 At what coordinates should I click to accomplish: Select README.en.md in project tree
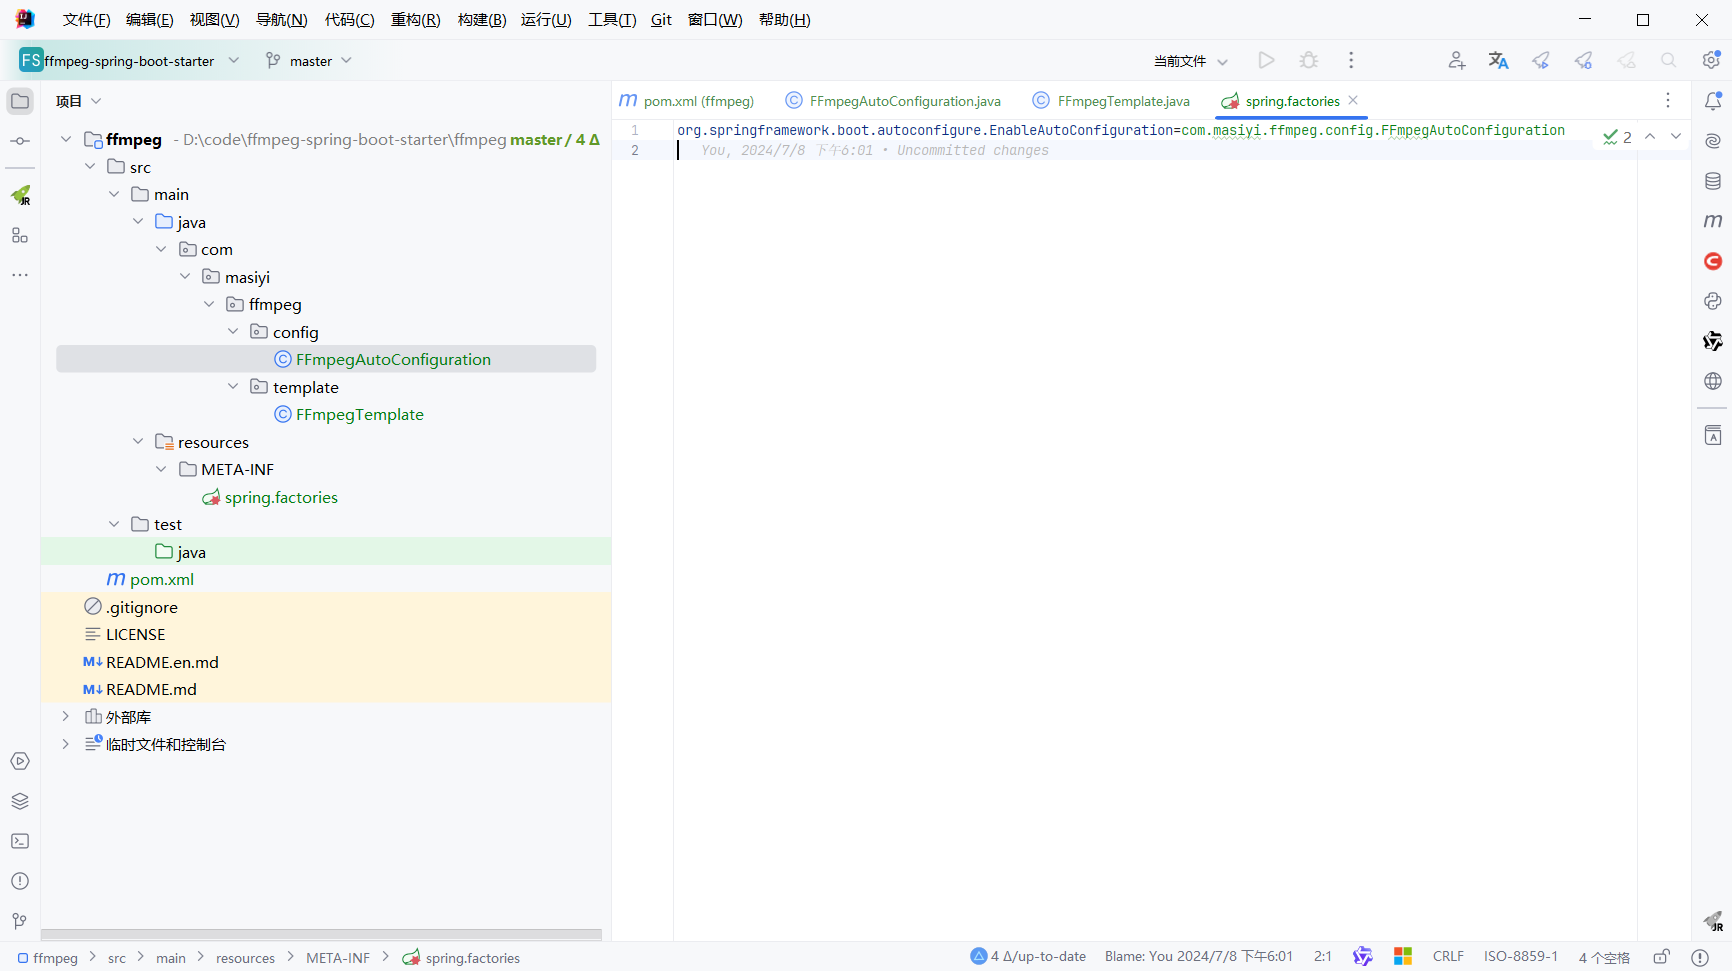coord(162,662)
